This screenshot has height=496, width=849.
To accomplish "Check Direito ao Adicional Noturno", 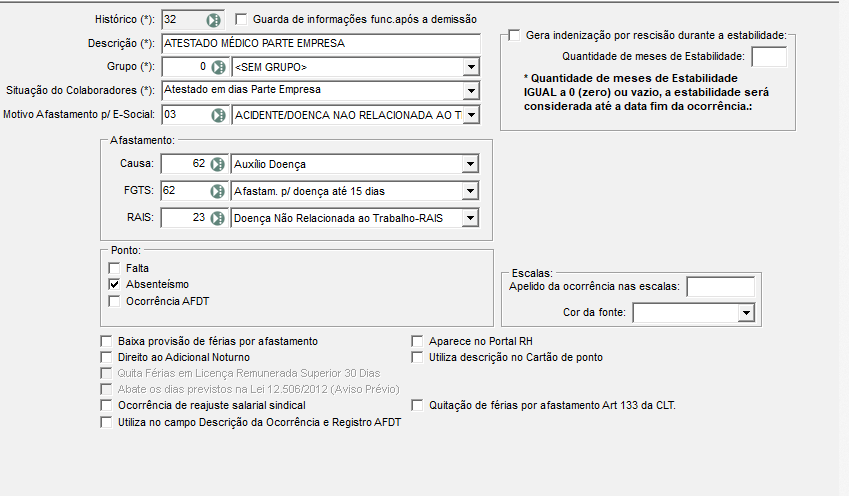I will [106, 357].
